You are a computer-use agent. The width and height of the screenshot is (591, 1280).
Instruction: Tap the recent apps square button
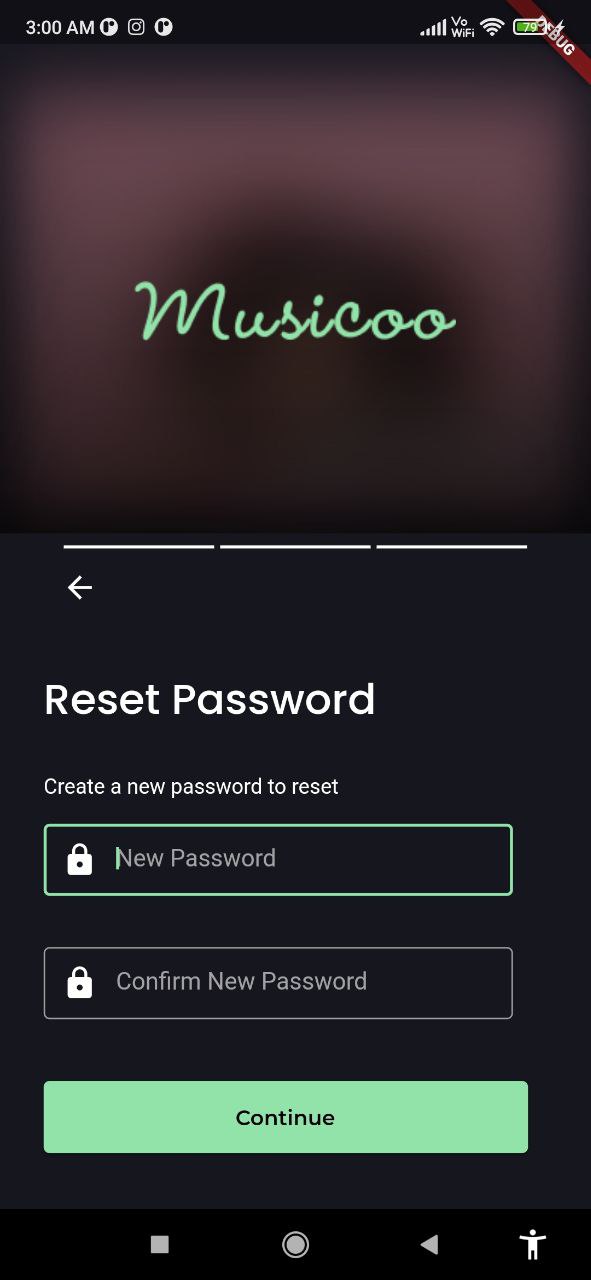click(x=160, y=1244)
